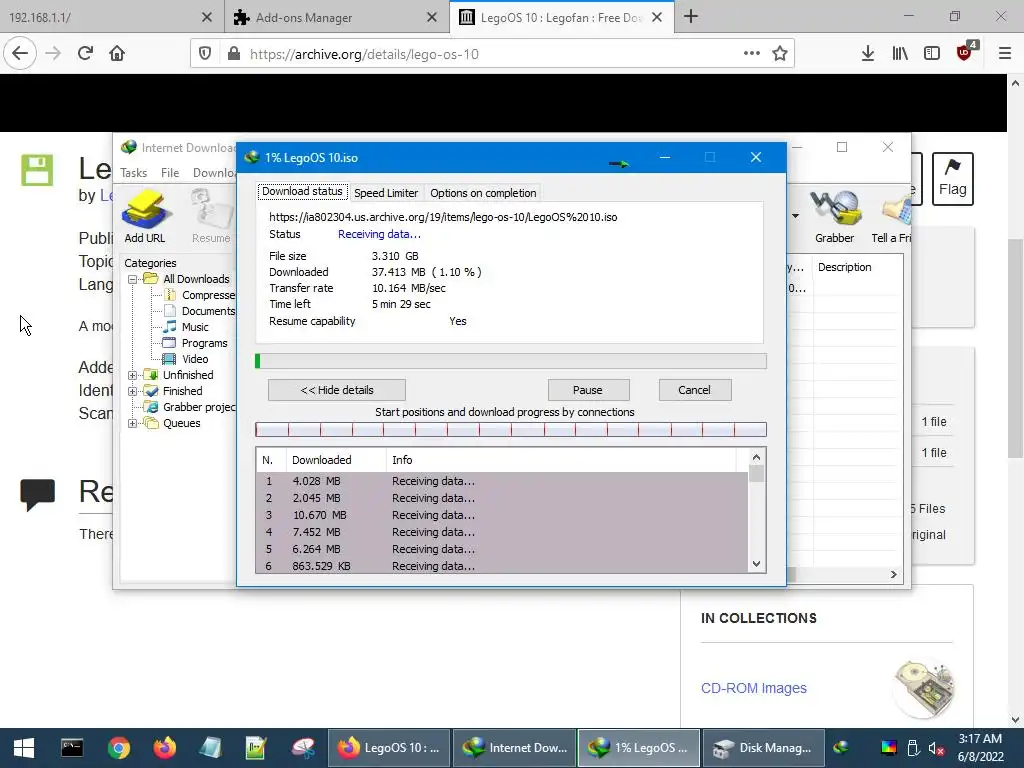
Task: Open the File menu in IDM
Action: coord(170,173)
